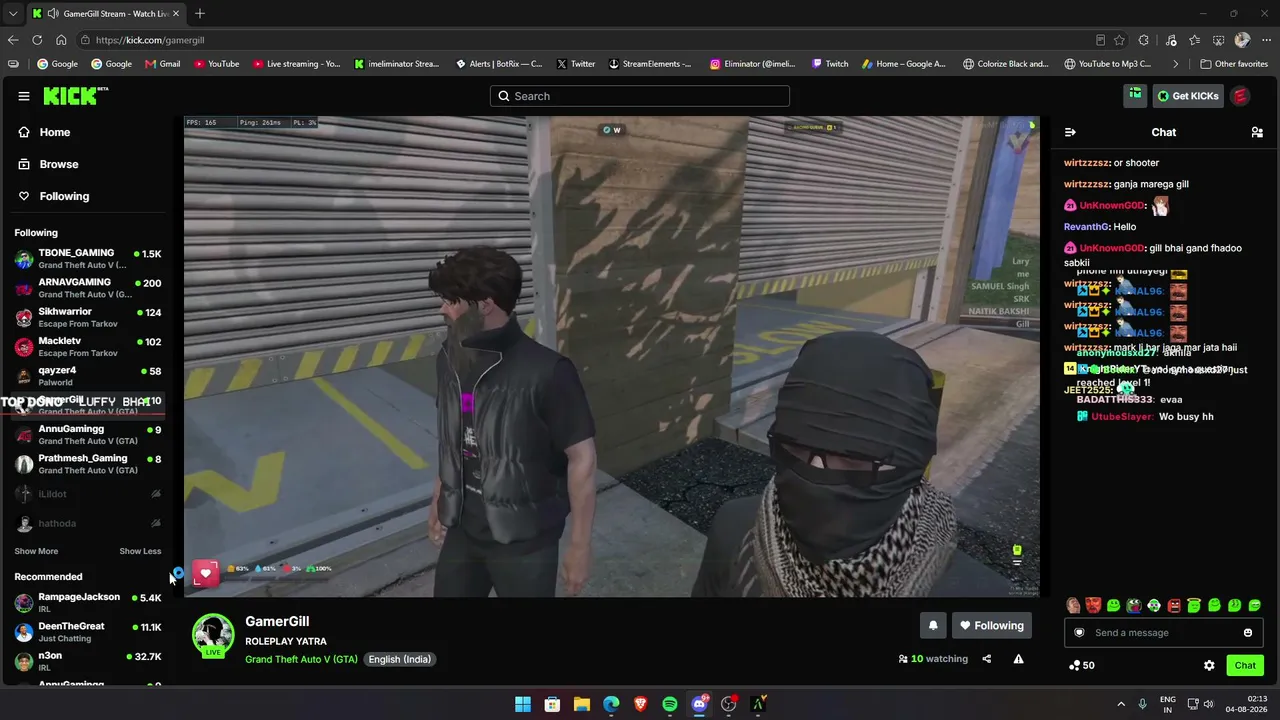Image resolution: width=1280 pixels, height=720 pixels.
Task: Open the chat users list icon
Action: coord(1257,132)
